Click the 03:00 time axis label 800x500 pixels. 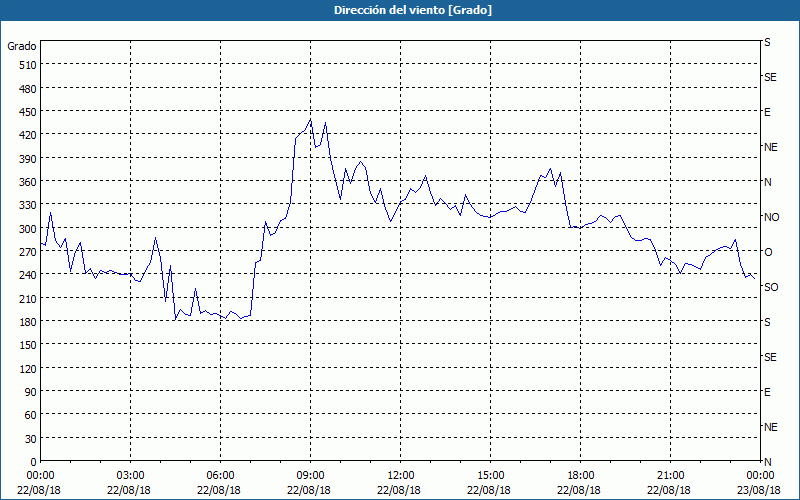point(130,476)
